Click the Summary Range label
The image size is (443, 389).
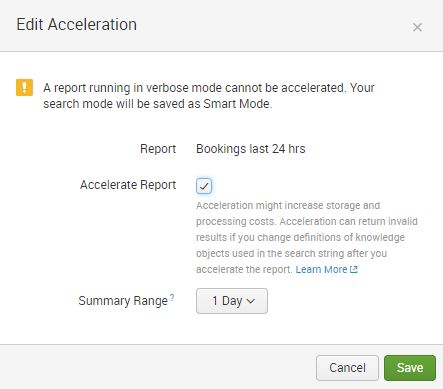(x=123, y=301)
